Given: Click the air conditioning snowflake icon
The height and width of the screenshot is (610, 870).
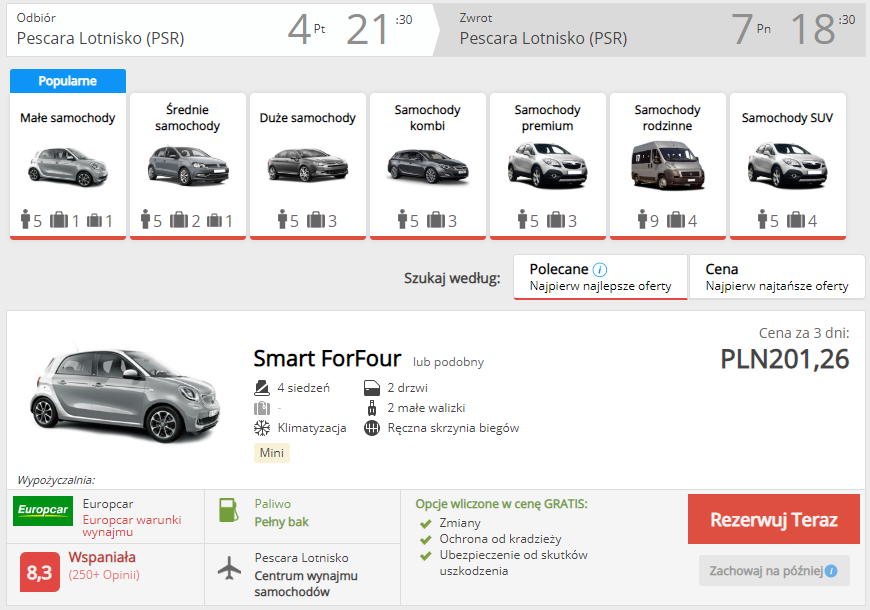Looking at the screenshot, I should 262,428.
